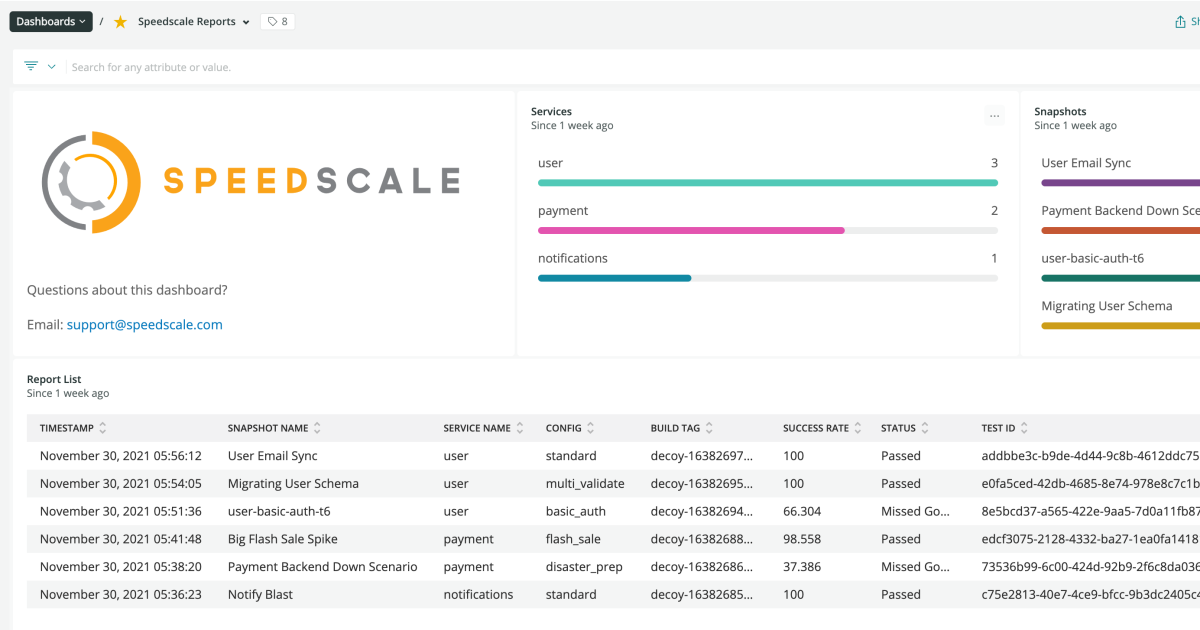Click the STATUS column header text
Viewport: 1200px width, 630px height.
898,428
